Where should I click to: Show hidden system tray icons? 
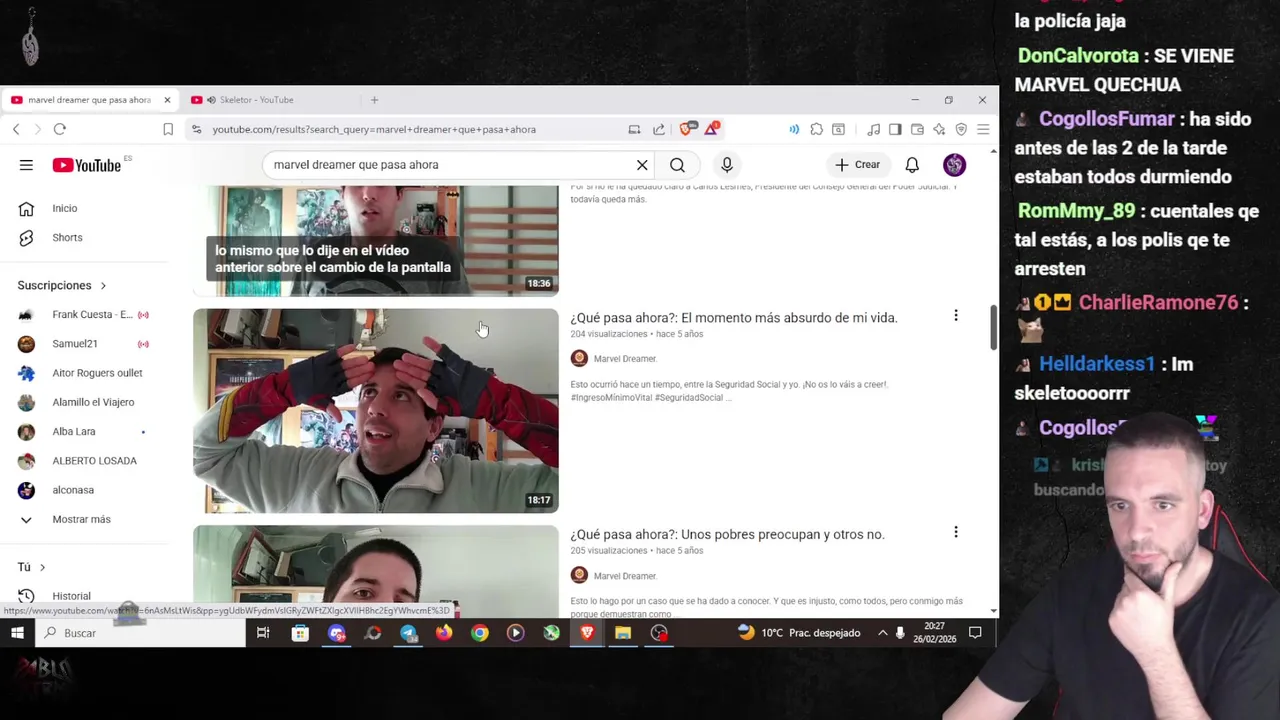(x=882, y=633)
